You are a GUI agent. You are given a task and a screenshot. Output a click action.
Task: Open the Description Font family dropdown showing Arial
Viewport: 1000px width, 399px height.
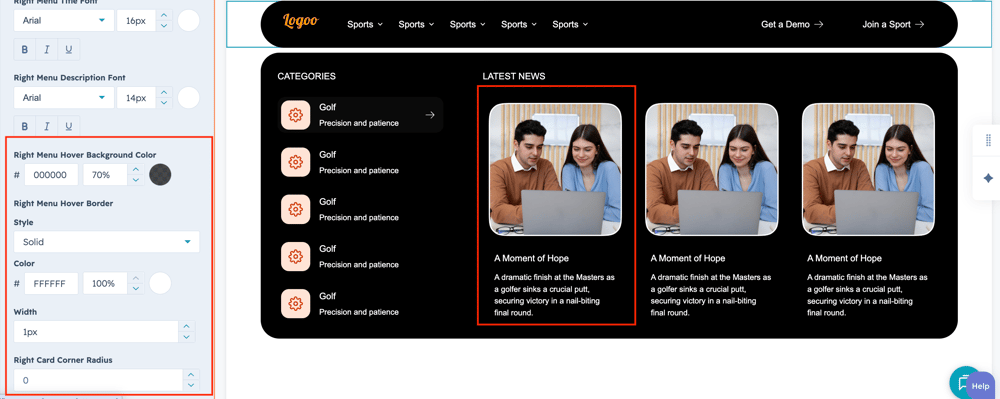64,98
